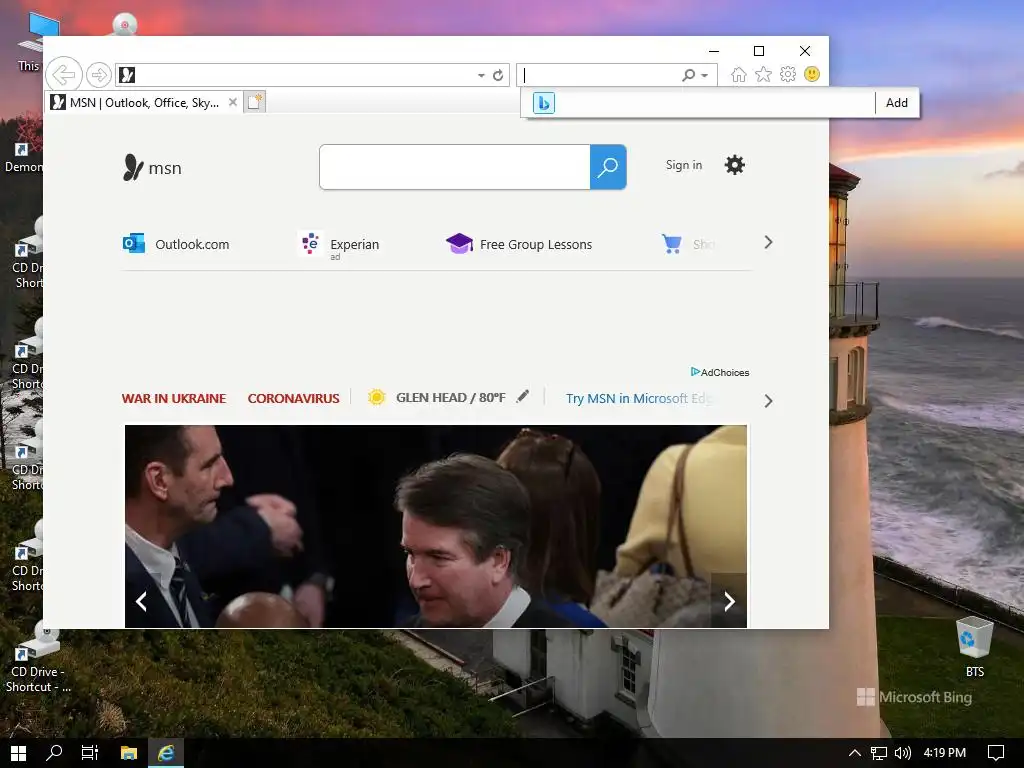Open Task View on the taskbar

click(x=89, y=753)
